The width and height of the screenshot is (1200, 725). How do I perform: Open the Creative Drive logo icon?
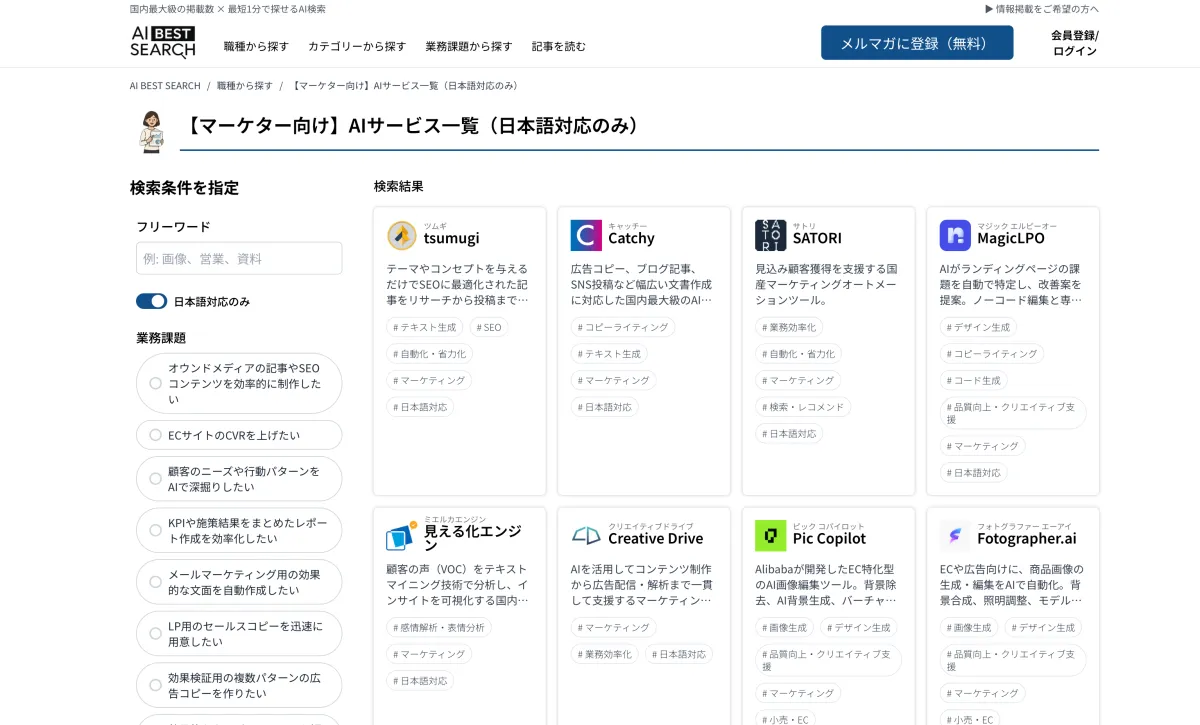click(586, 536)
